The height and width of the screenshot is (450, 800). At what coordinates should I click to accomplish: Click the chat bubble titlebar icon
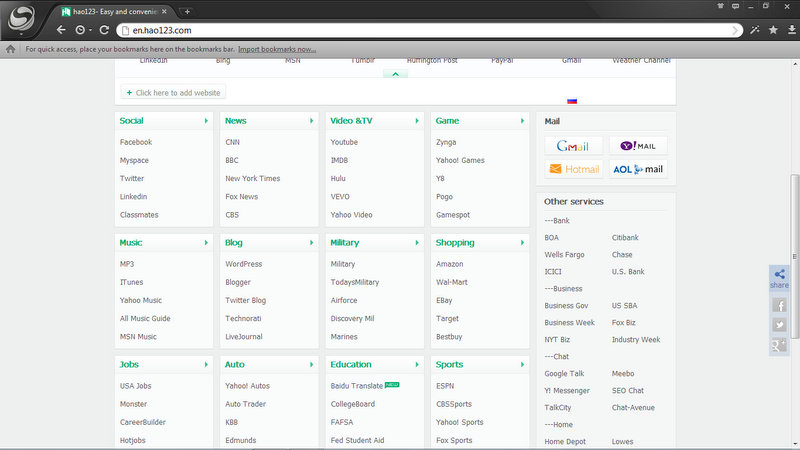(735, 6)
